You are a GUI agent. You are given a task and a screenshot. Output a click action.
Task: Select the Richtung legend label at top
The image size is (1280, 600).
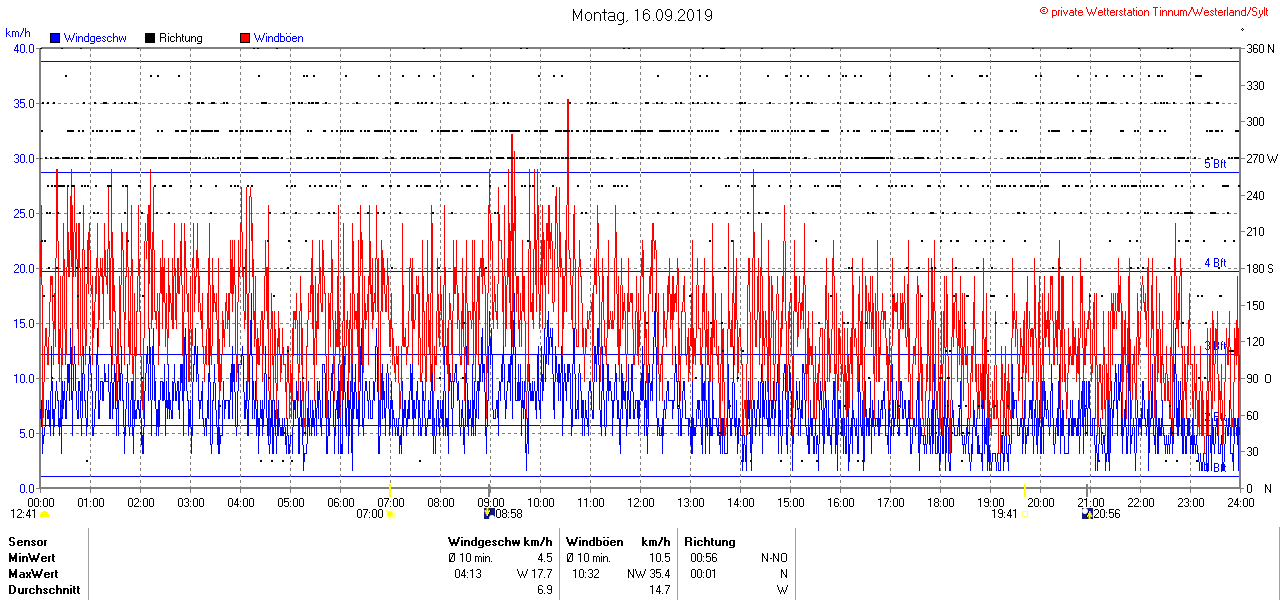pos(181,38)
